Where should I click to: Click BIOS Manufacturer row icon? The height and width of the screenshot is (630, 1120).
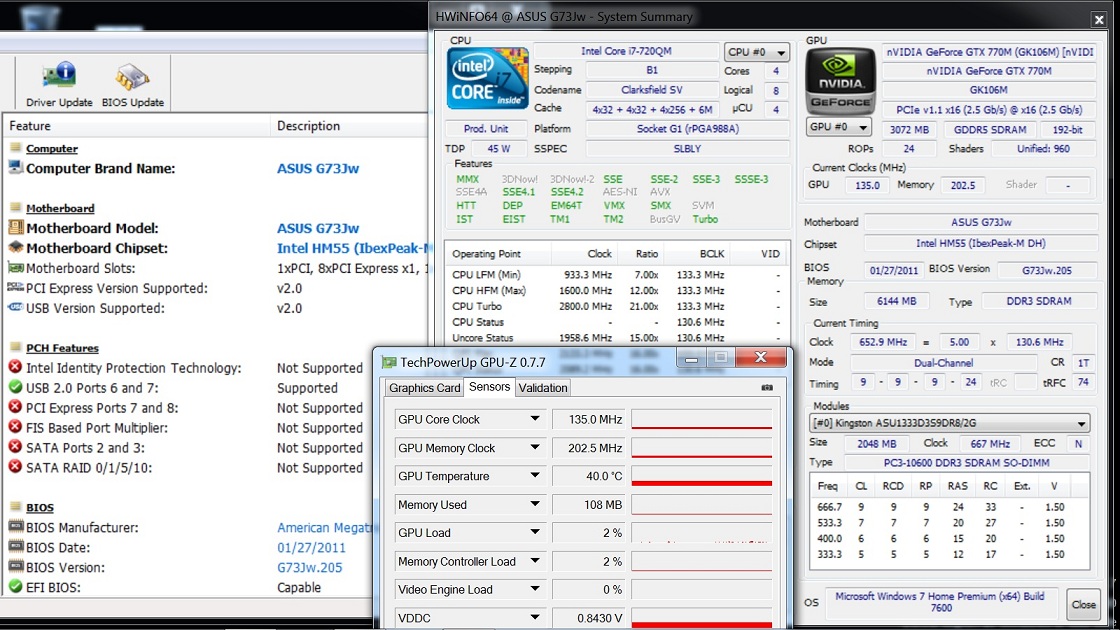coord(15,526)
